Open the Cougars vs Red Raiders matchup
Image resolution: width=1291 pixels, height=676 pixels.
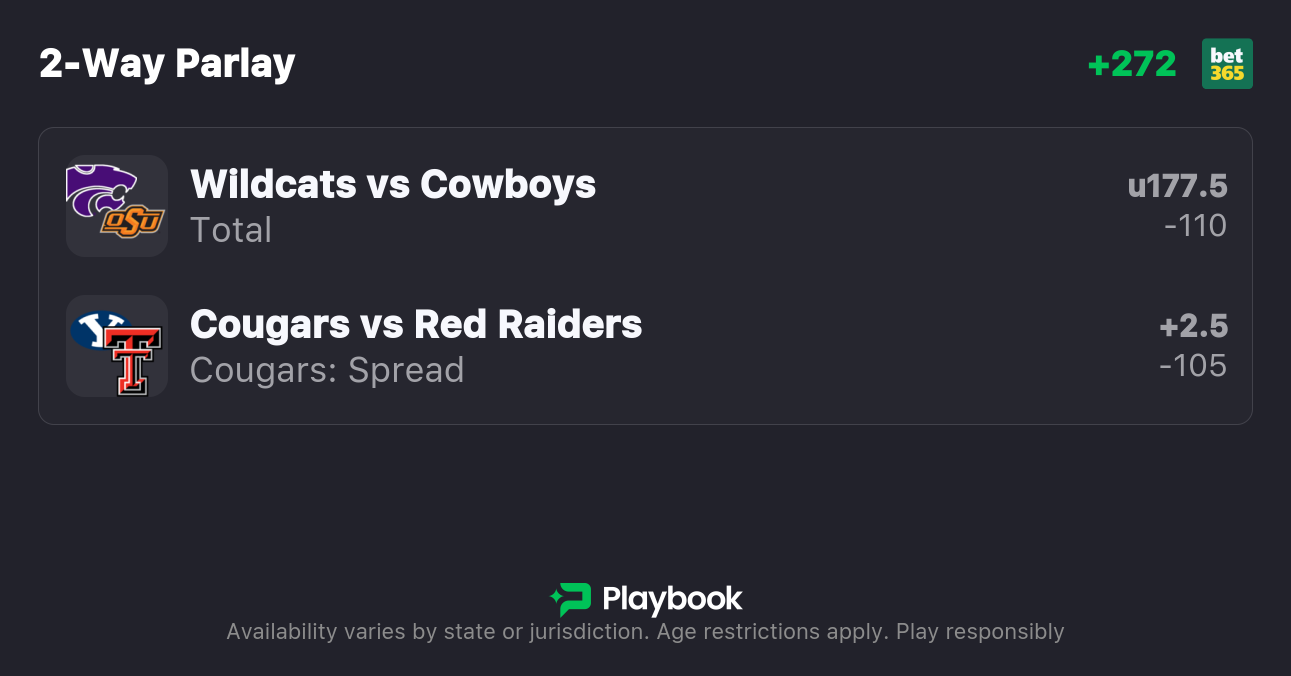coord(416,324)
